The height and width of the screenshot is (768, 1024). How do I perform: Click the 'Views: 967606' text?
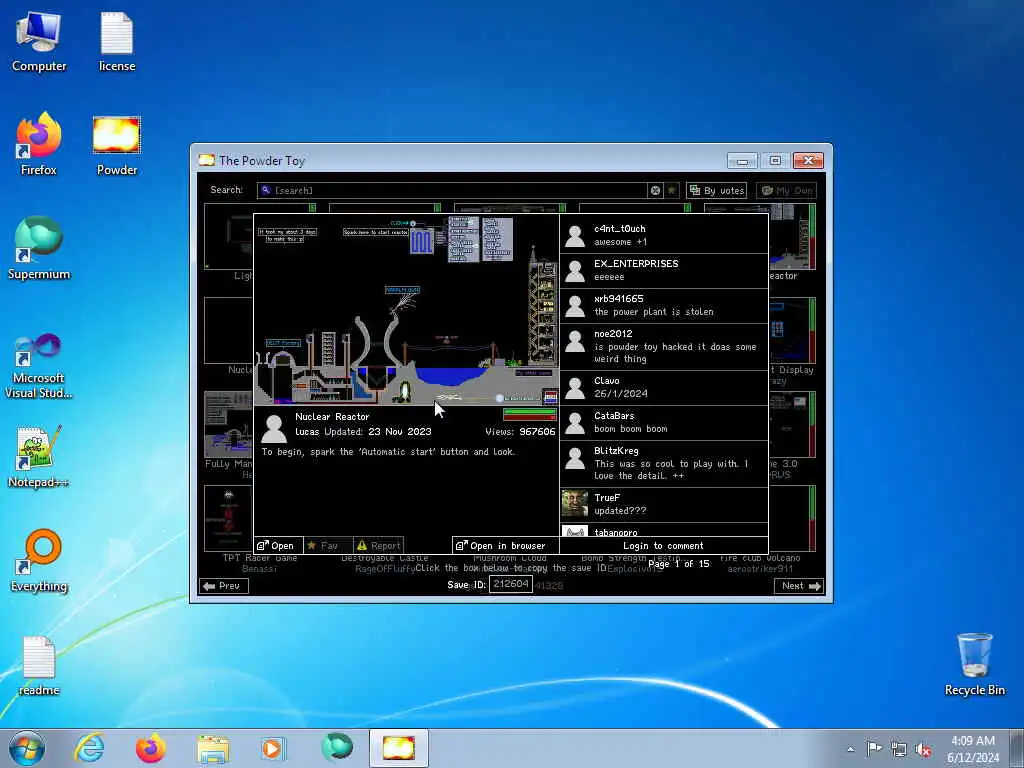pyautogui.click(x=520, y=432)
